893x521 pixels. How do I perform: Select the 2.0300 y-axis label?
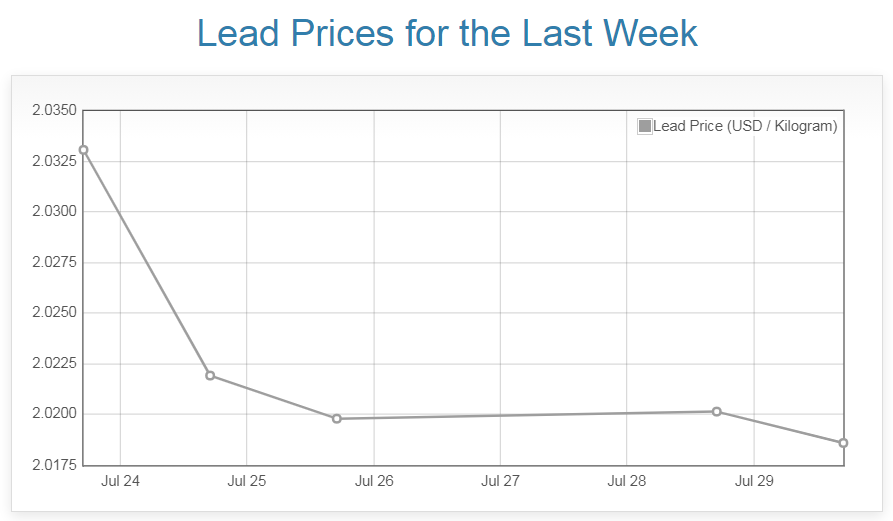[x=54, y=211]
